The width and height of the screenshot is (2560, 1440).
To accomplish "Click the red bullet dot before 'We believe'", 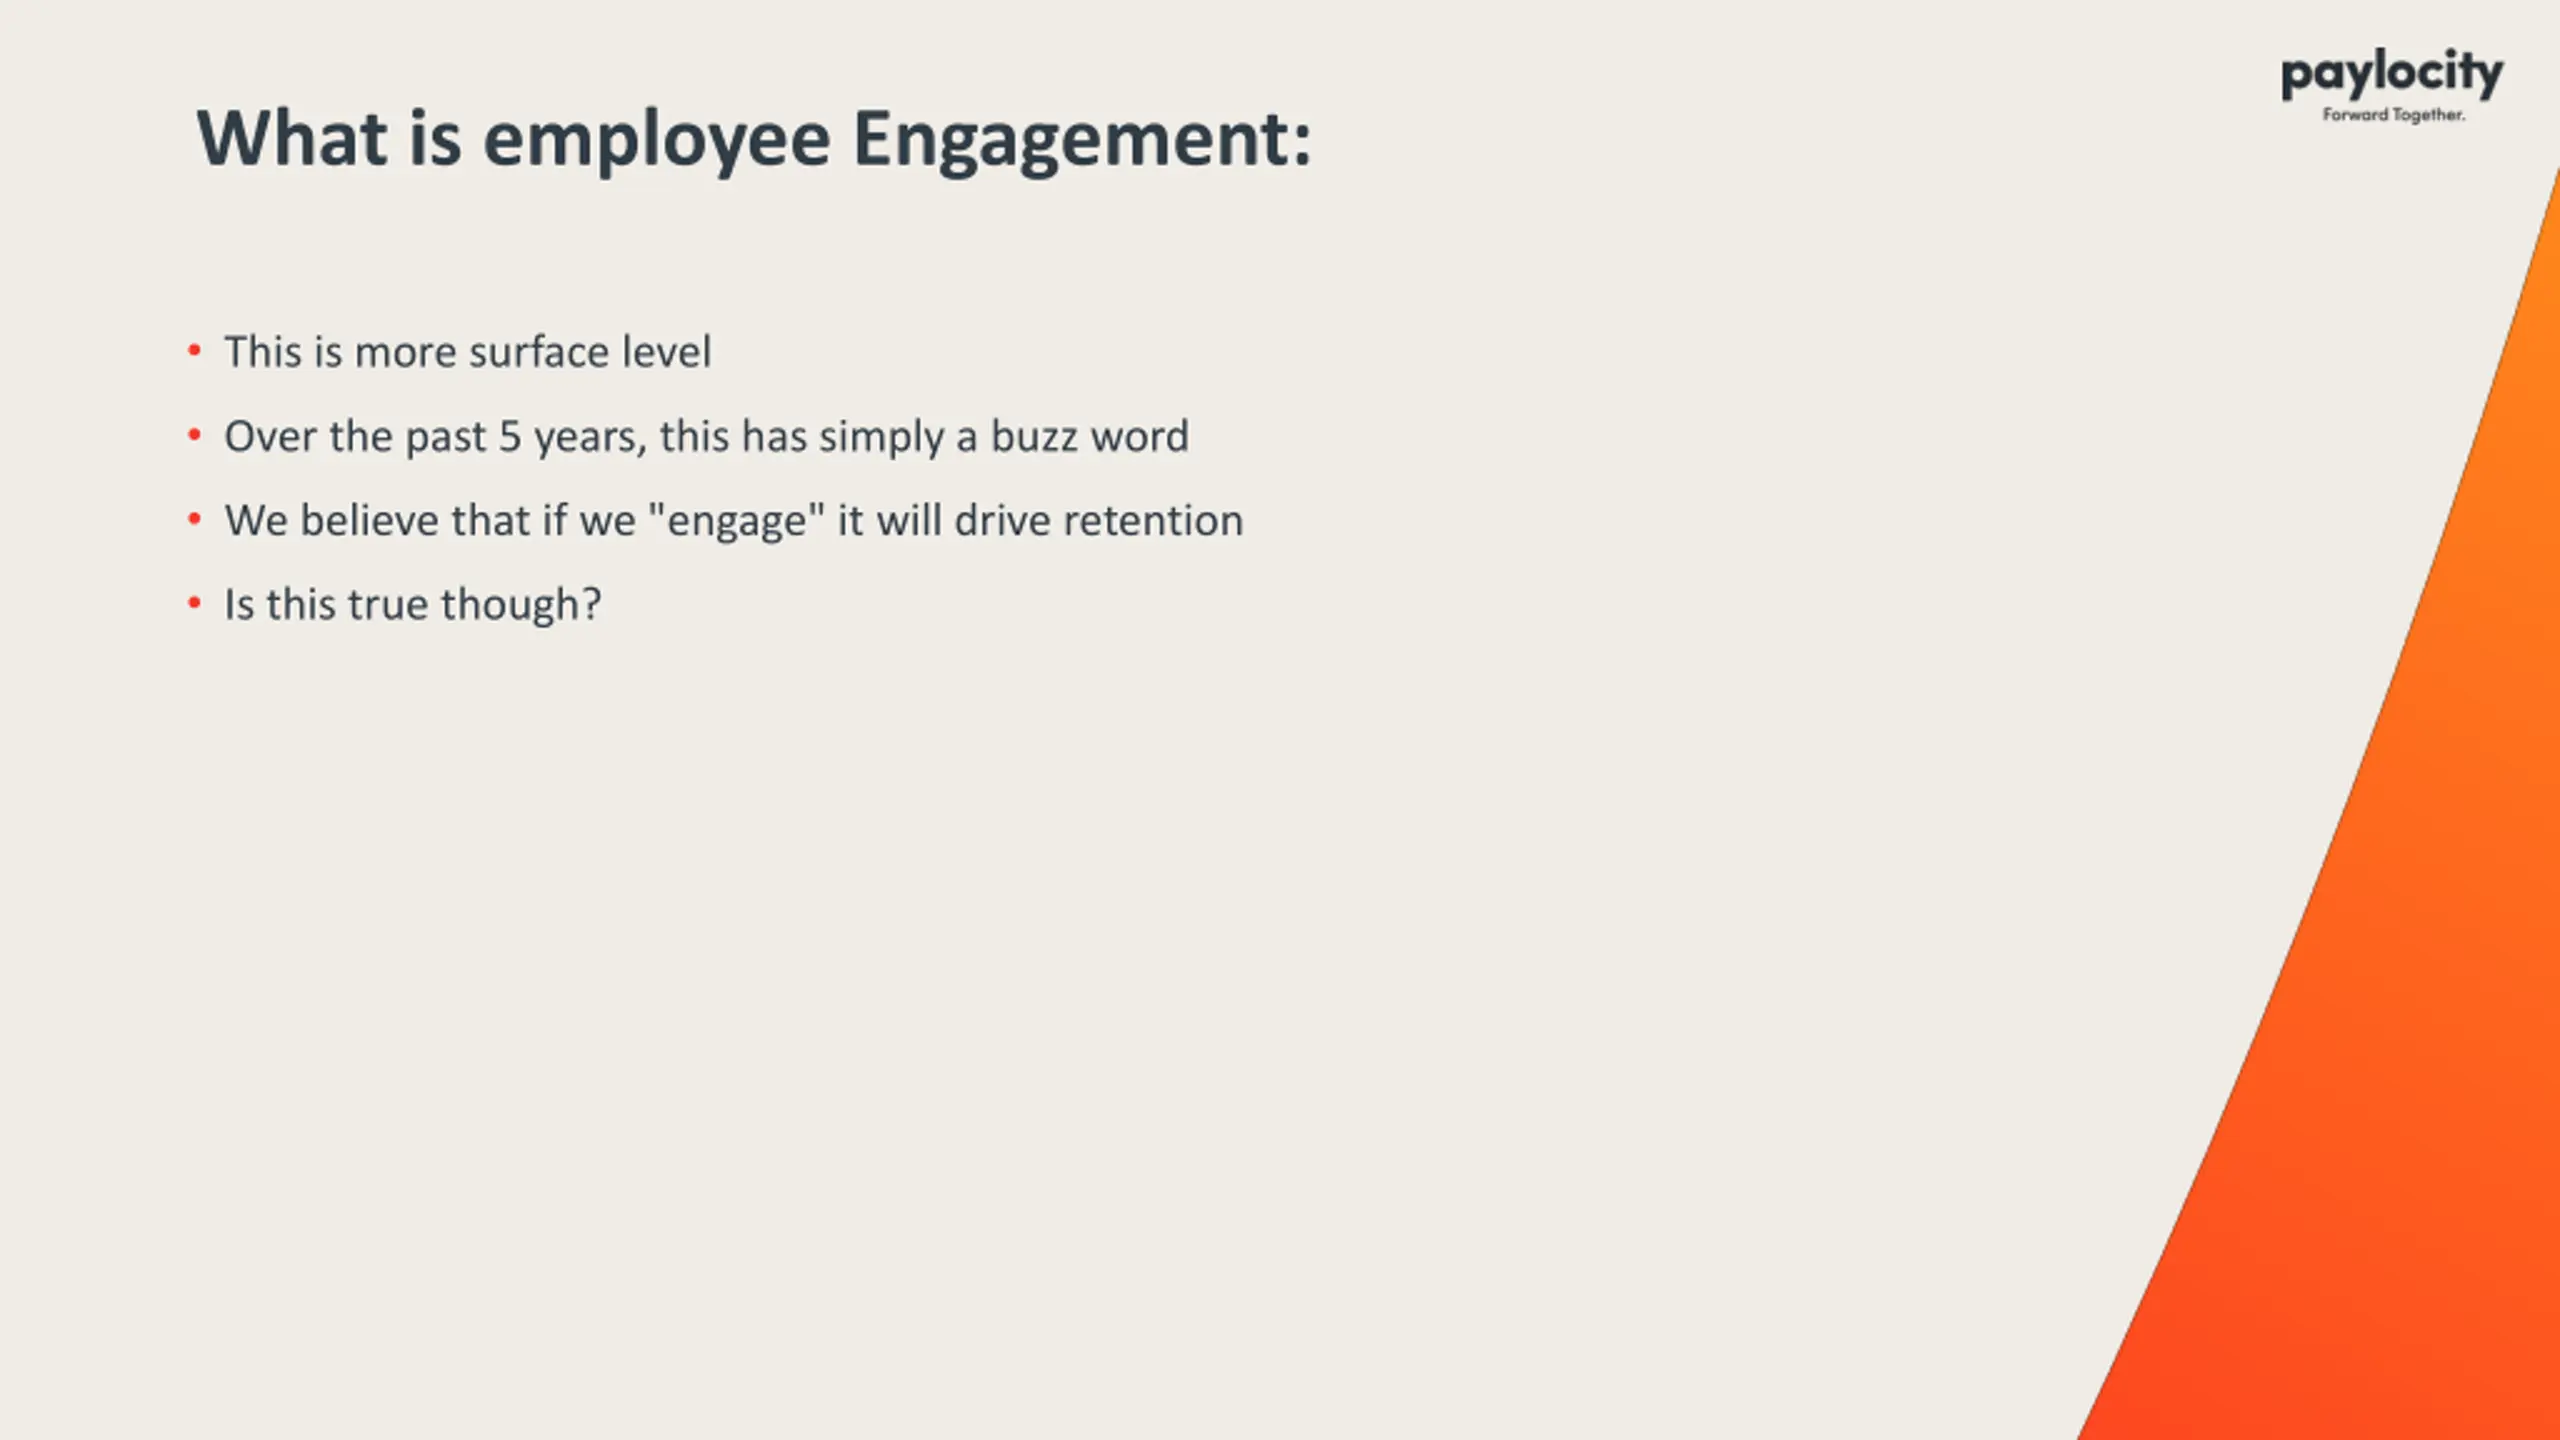I will click(194, 519).
